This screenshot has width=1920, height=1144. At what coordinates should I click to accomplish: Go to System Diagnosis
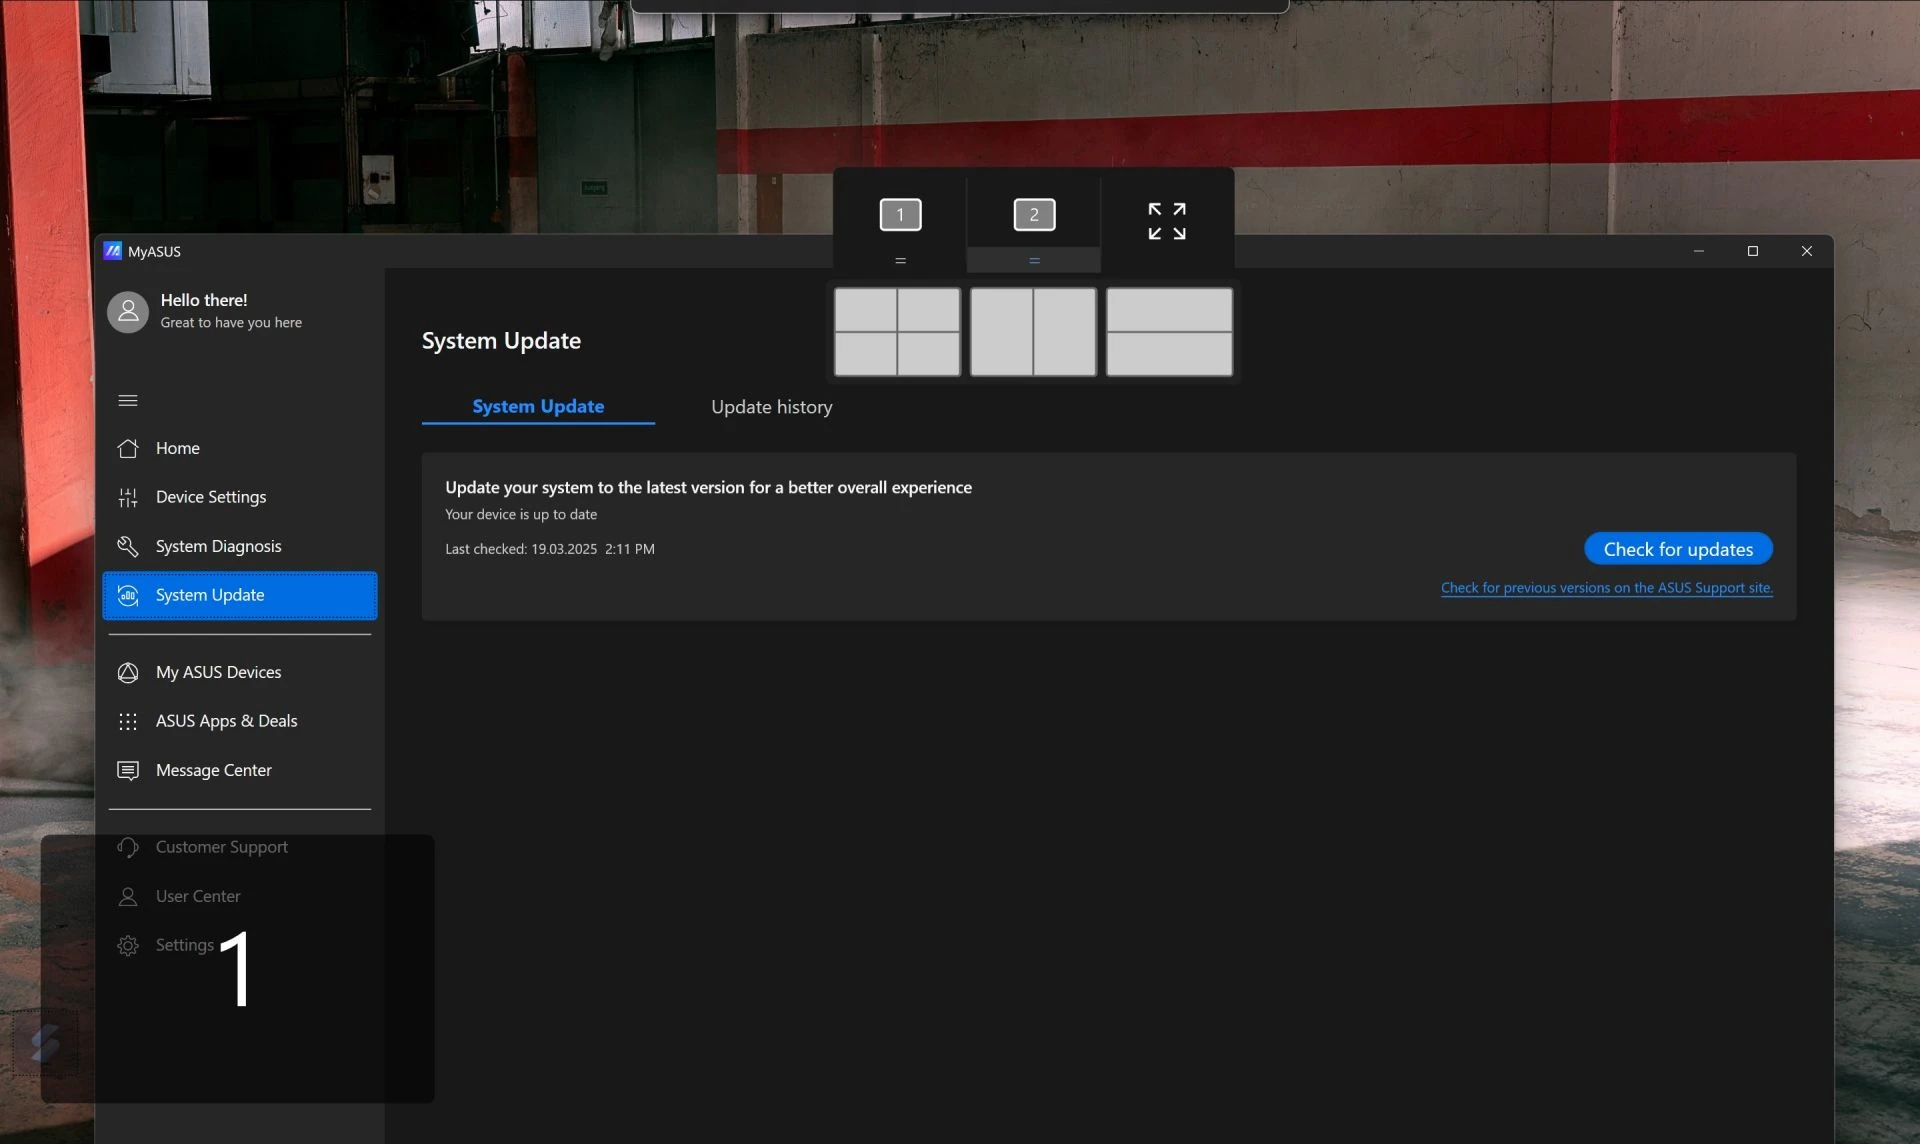(239, 546)
